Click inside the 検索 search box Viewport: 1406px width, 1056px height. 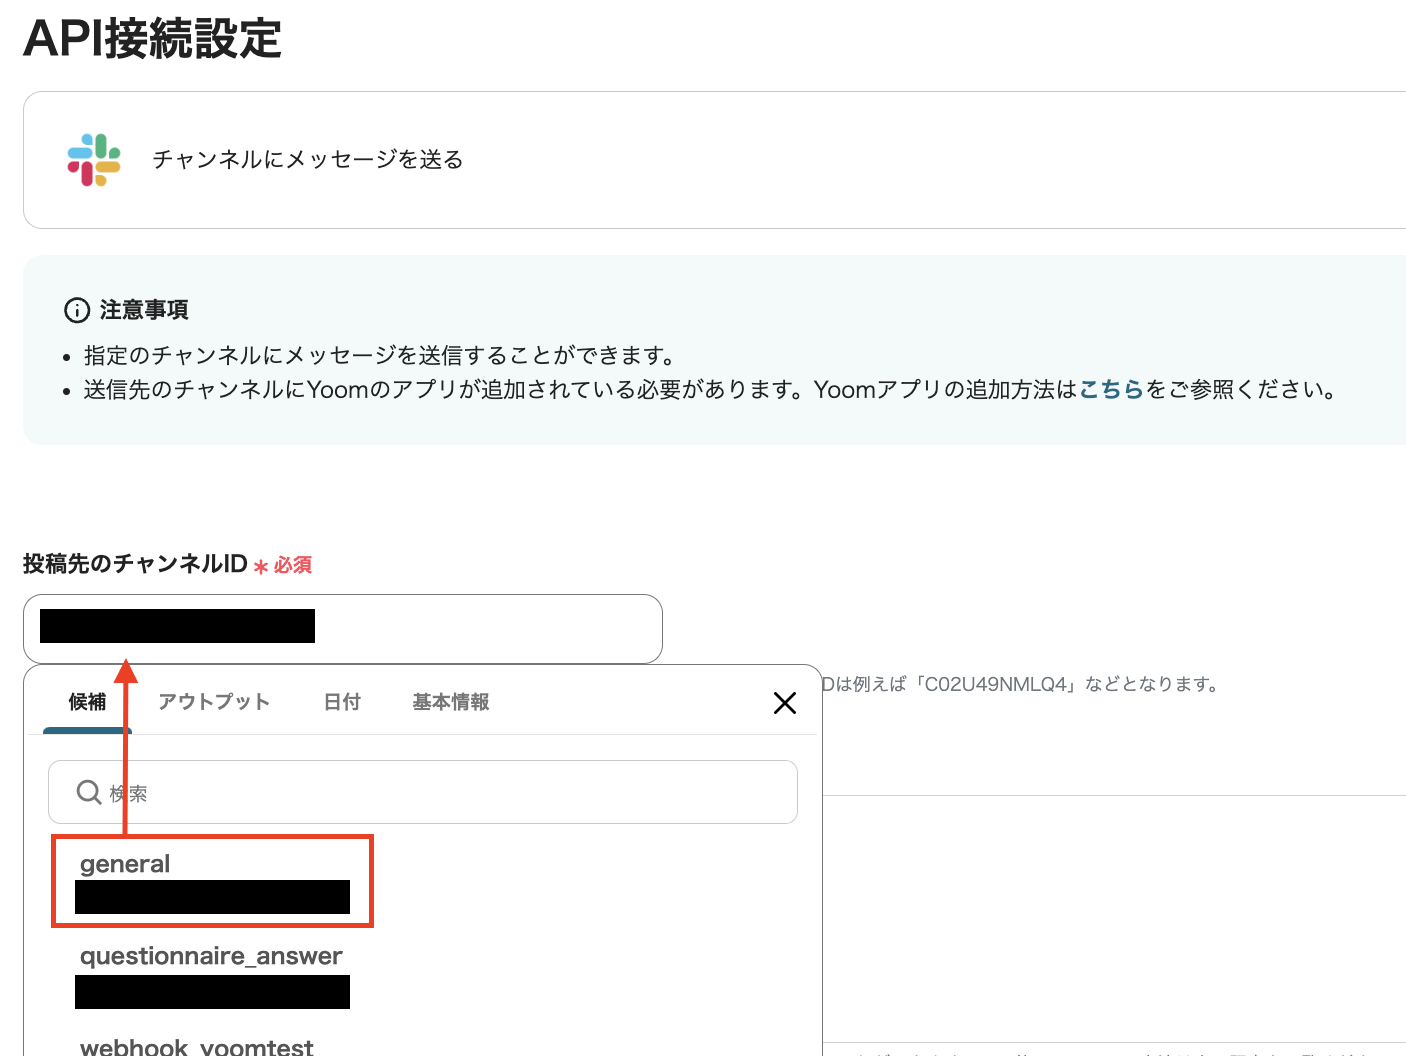[420, 792]
